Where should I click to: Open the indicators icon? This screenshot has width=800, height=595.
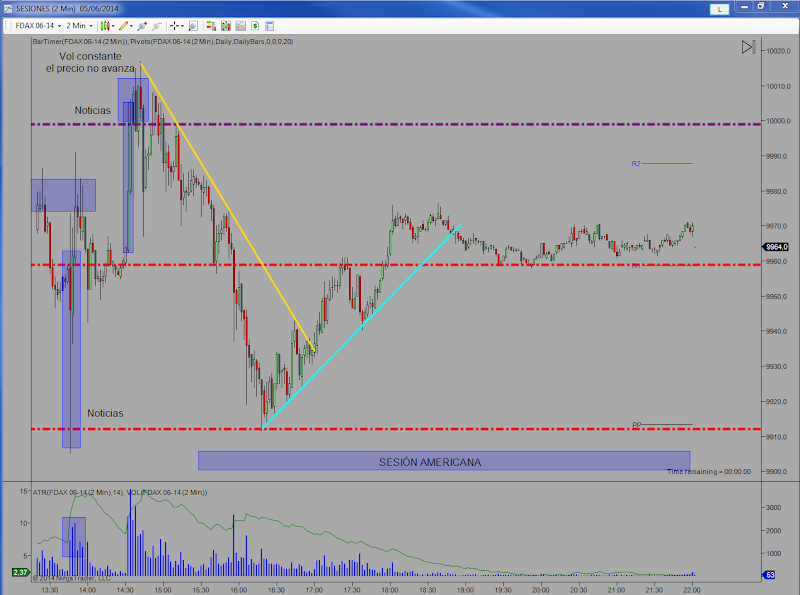tap(240, 26)
